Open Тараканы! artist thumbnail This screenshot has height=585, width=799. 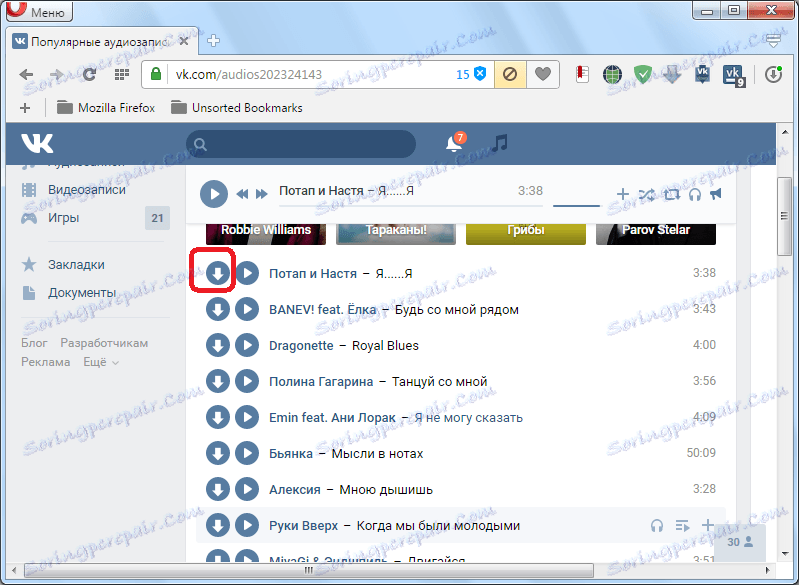pos(396,234)
